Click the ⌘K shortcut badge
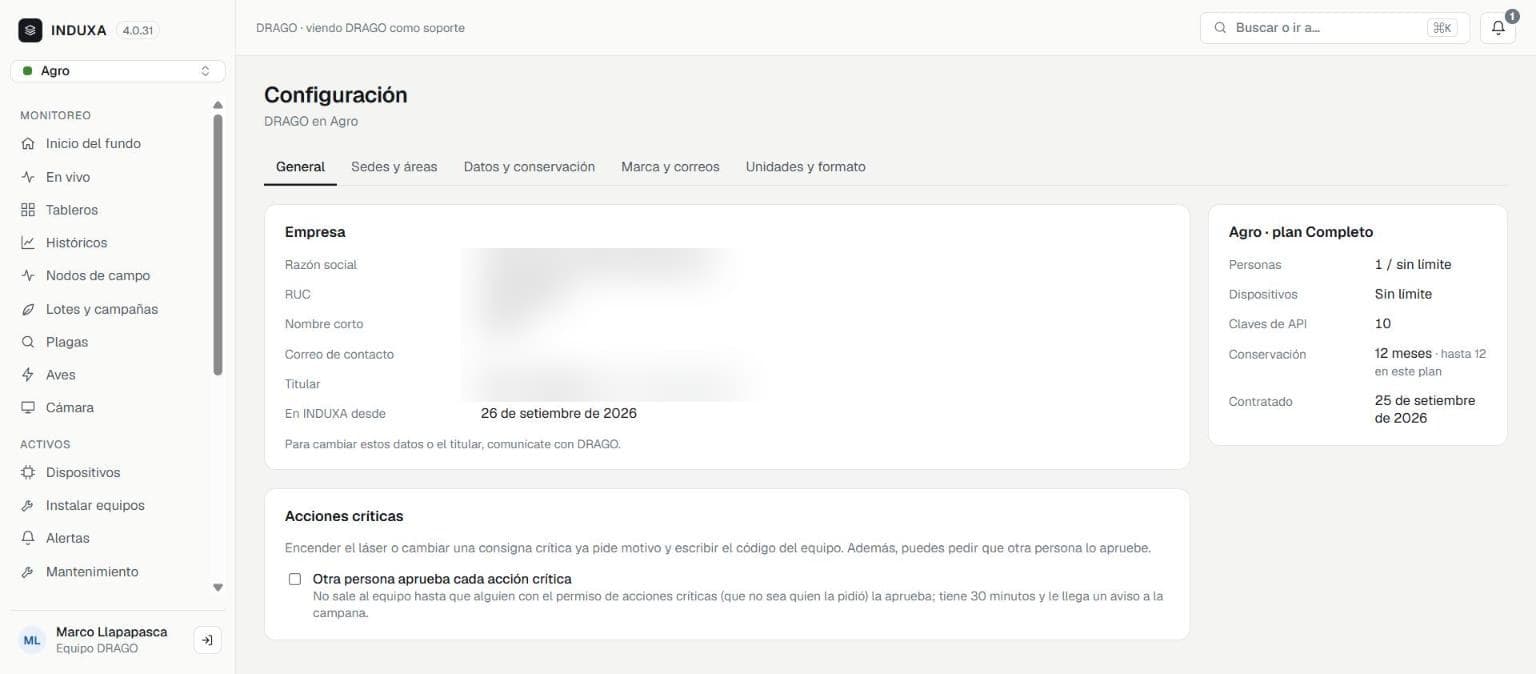 pyautogui.click(x=1442, y=28)
